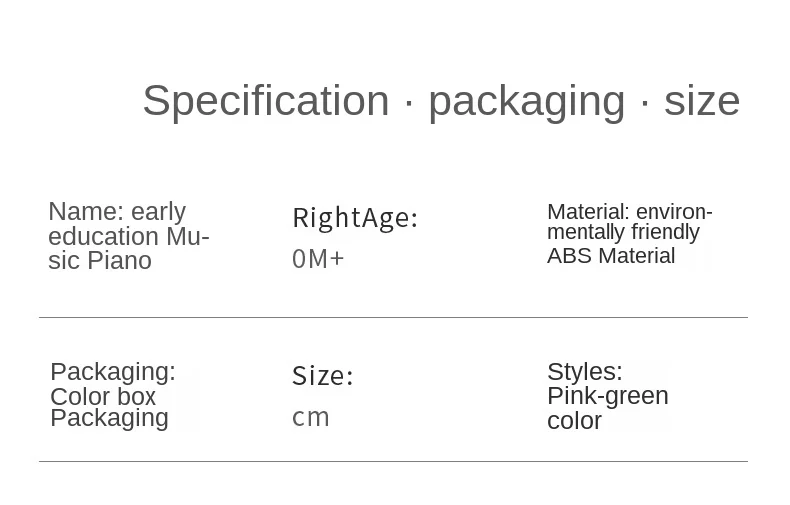Click the "RightAge:" label

(355, 218)
